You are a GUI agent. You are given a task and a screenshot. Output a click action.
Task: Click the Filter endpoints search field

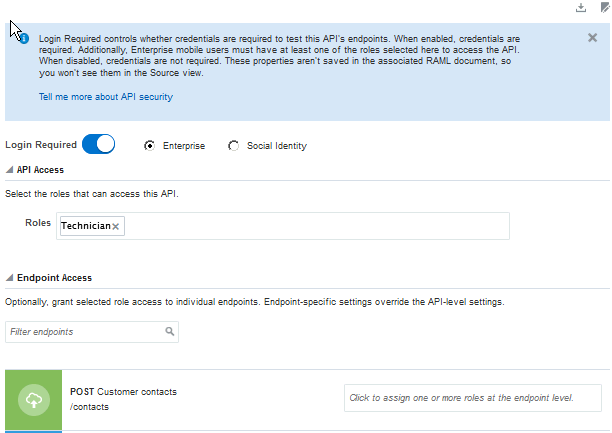coord(85,331)
